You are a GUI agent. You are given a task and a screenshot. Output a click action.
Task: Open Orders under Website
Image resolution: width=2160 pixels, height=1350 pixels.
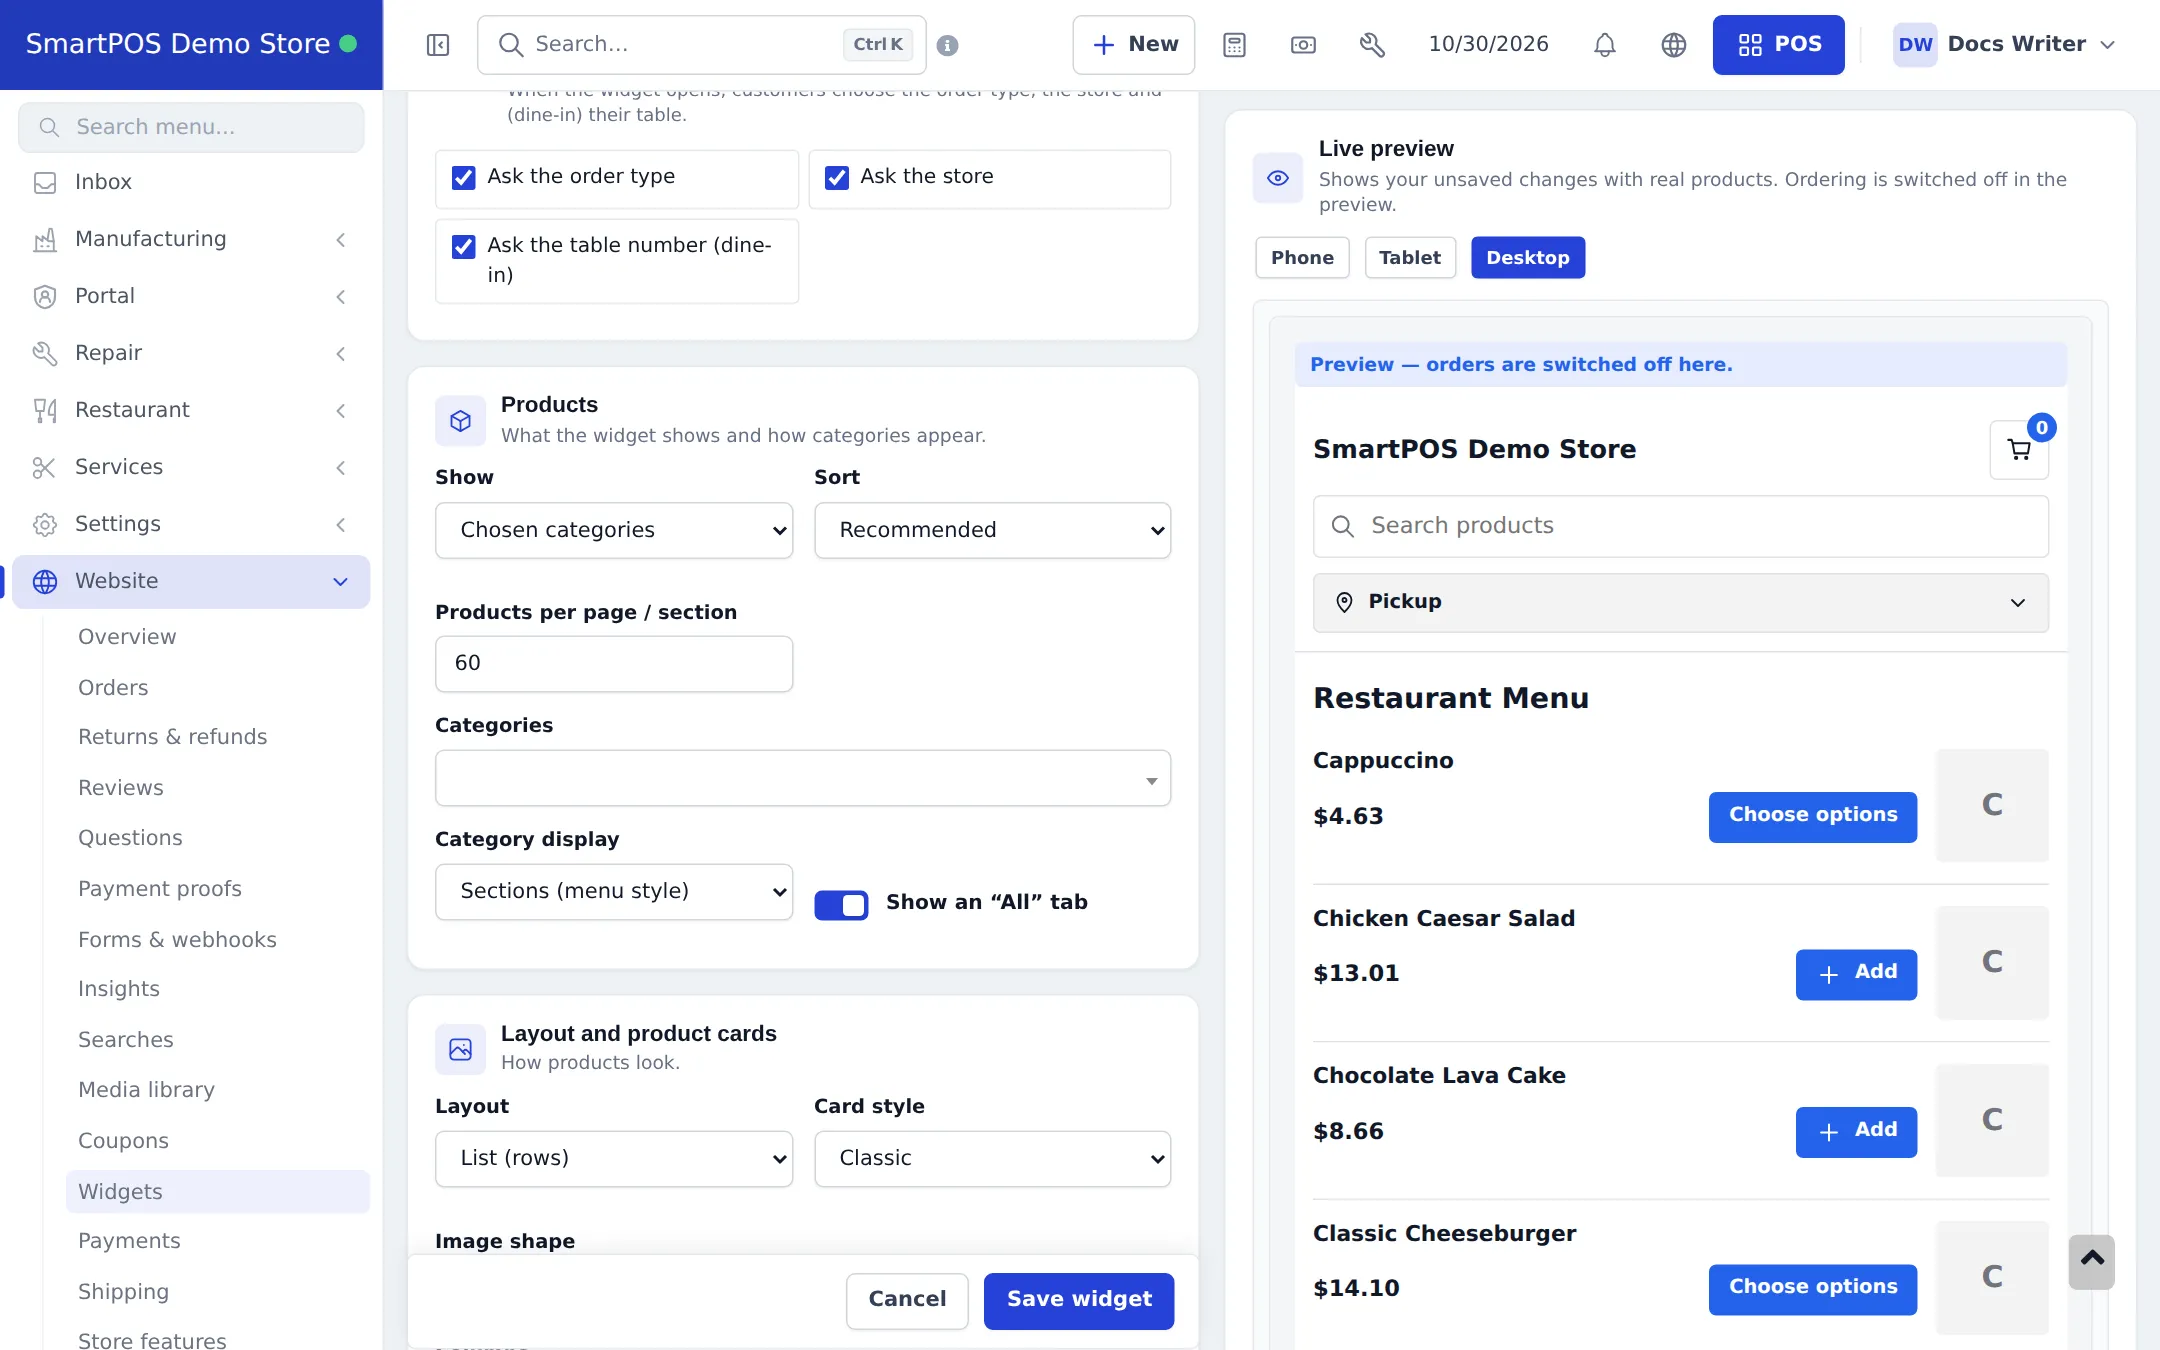tap(113, 688)
